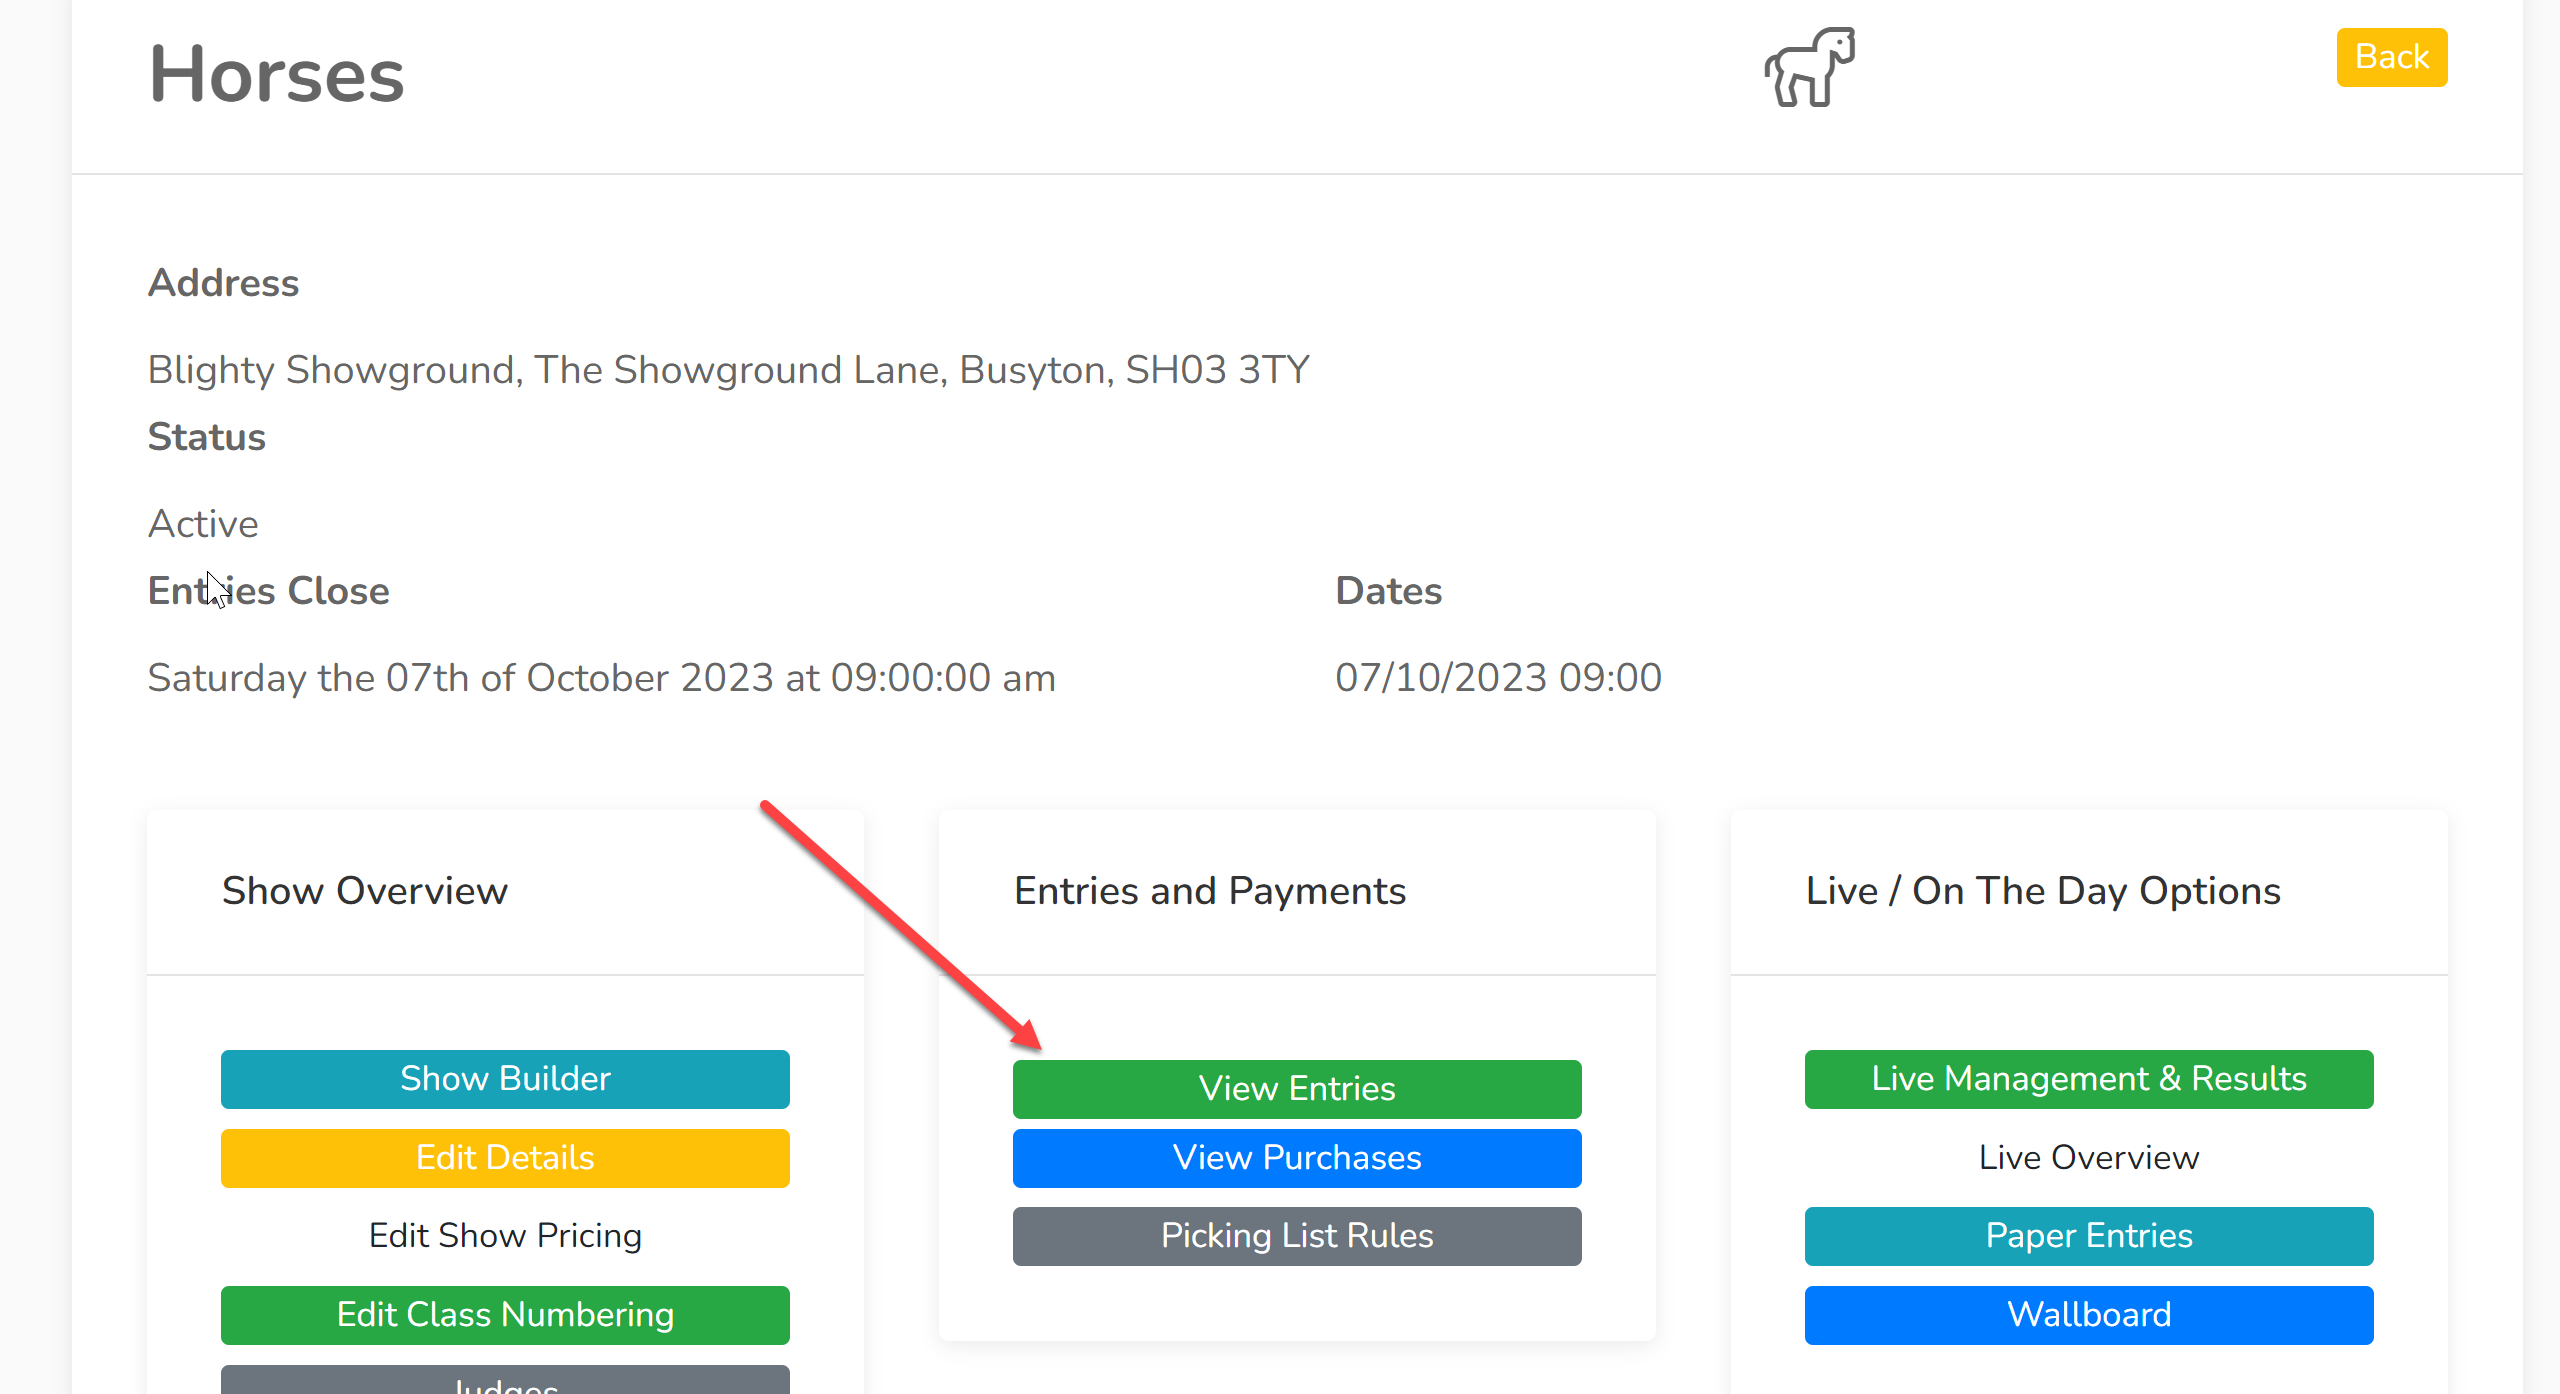The height and width of the screenshot is (1394, 2560).
Task: Select the Blighty Showground address text
Action: click(x=728, y=370)
